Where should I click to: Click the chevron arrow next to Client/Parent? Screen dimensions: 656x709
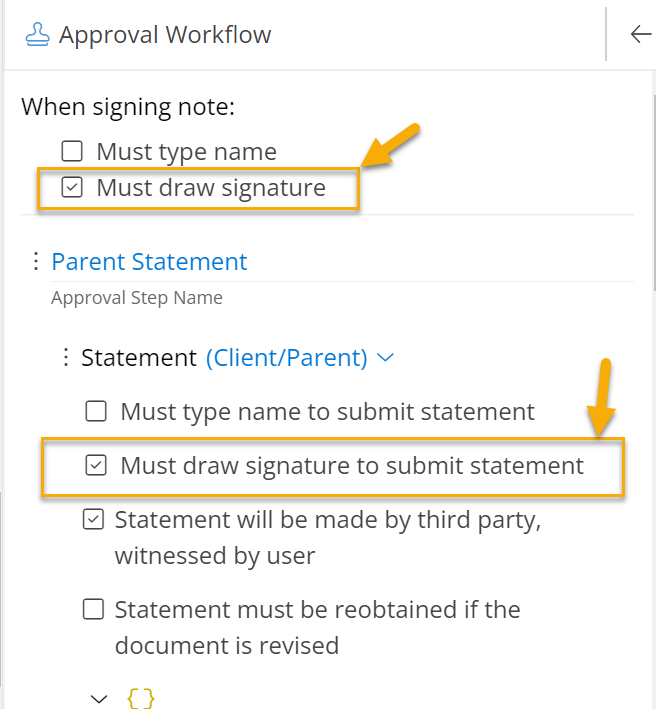(385, 357)
